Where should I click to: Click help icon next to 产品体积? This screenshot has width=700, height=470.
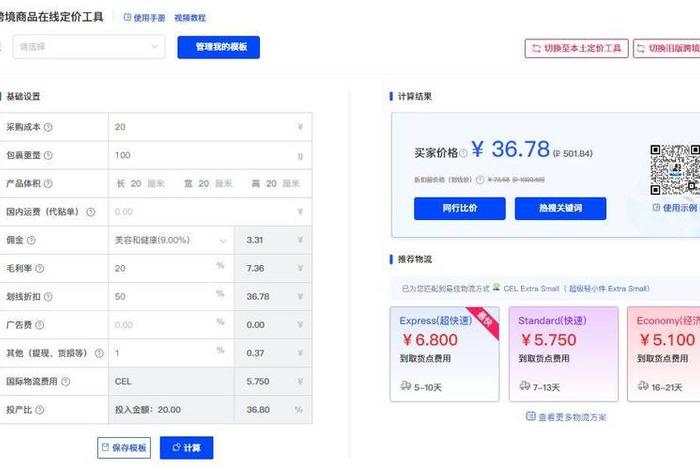(x=48, y=183)
